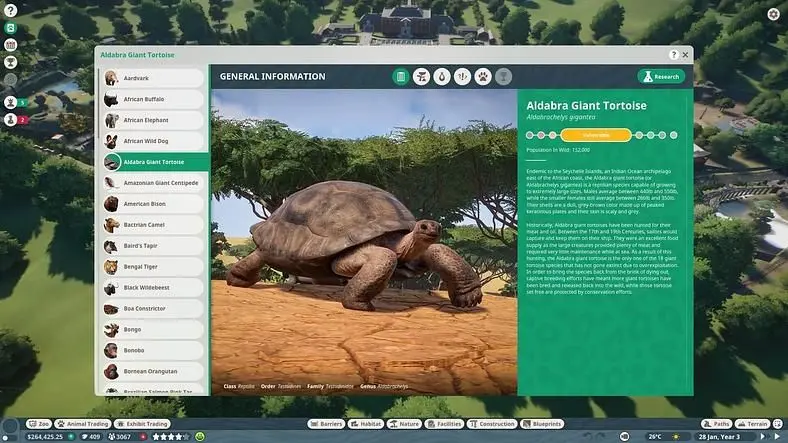788x443 pixels.
Task: Switch to the habitat requirements tab icon
Action: coord(421,77)
